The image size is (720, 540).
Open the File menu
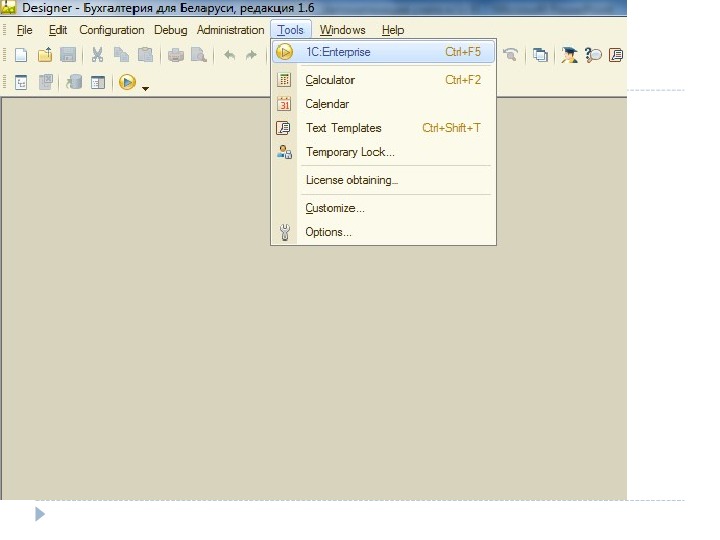[x=24, y=30]
